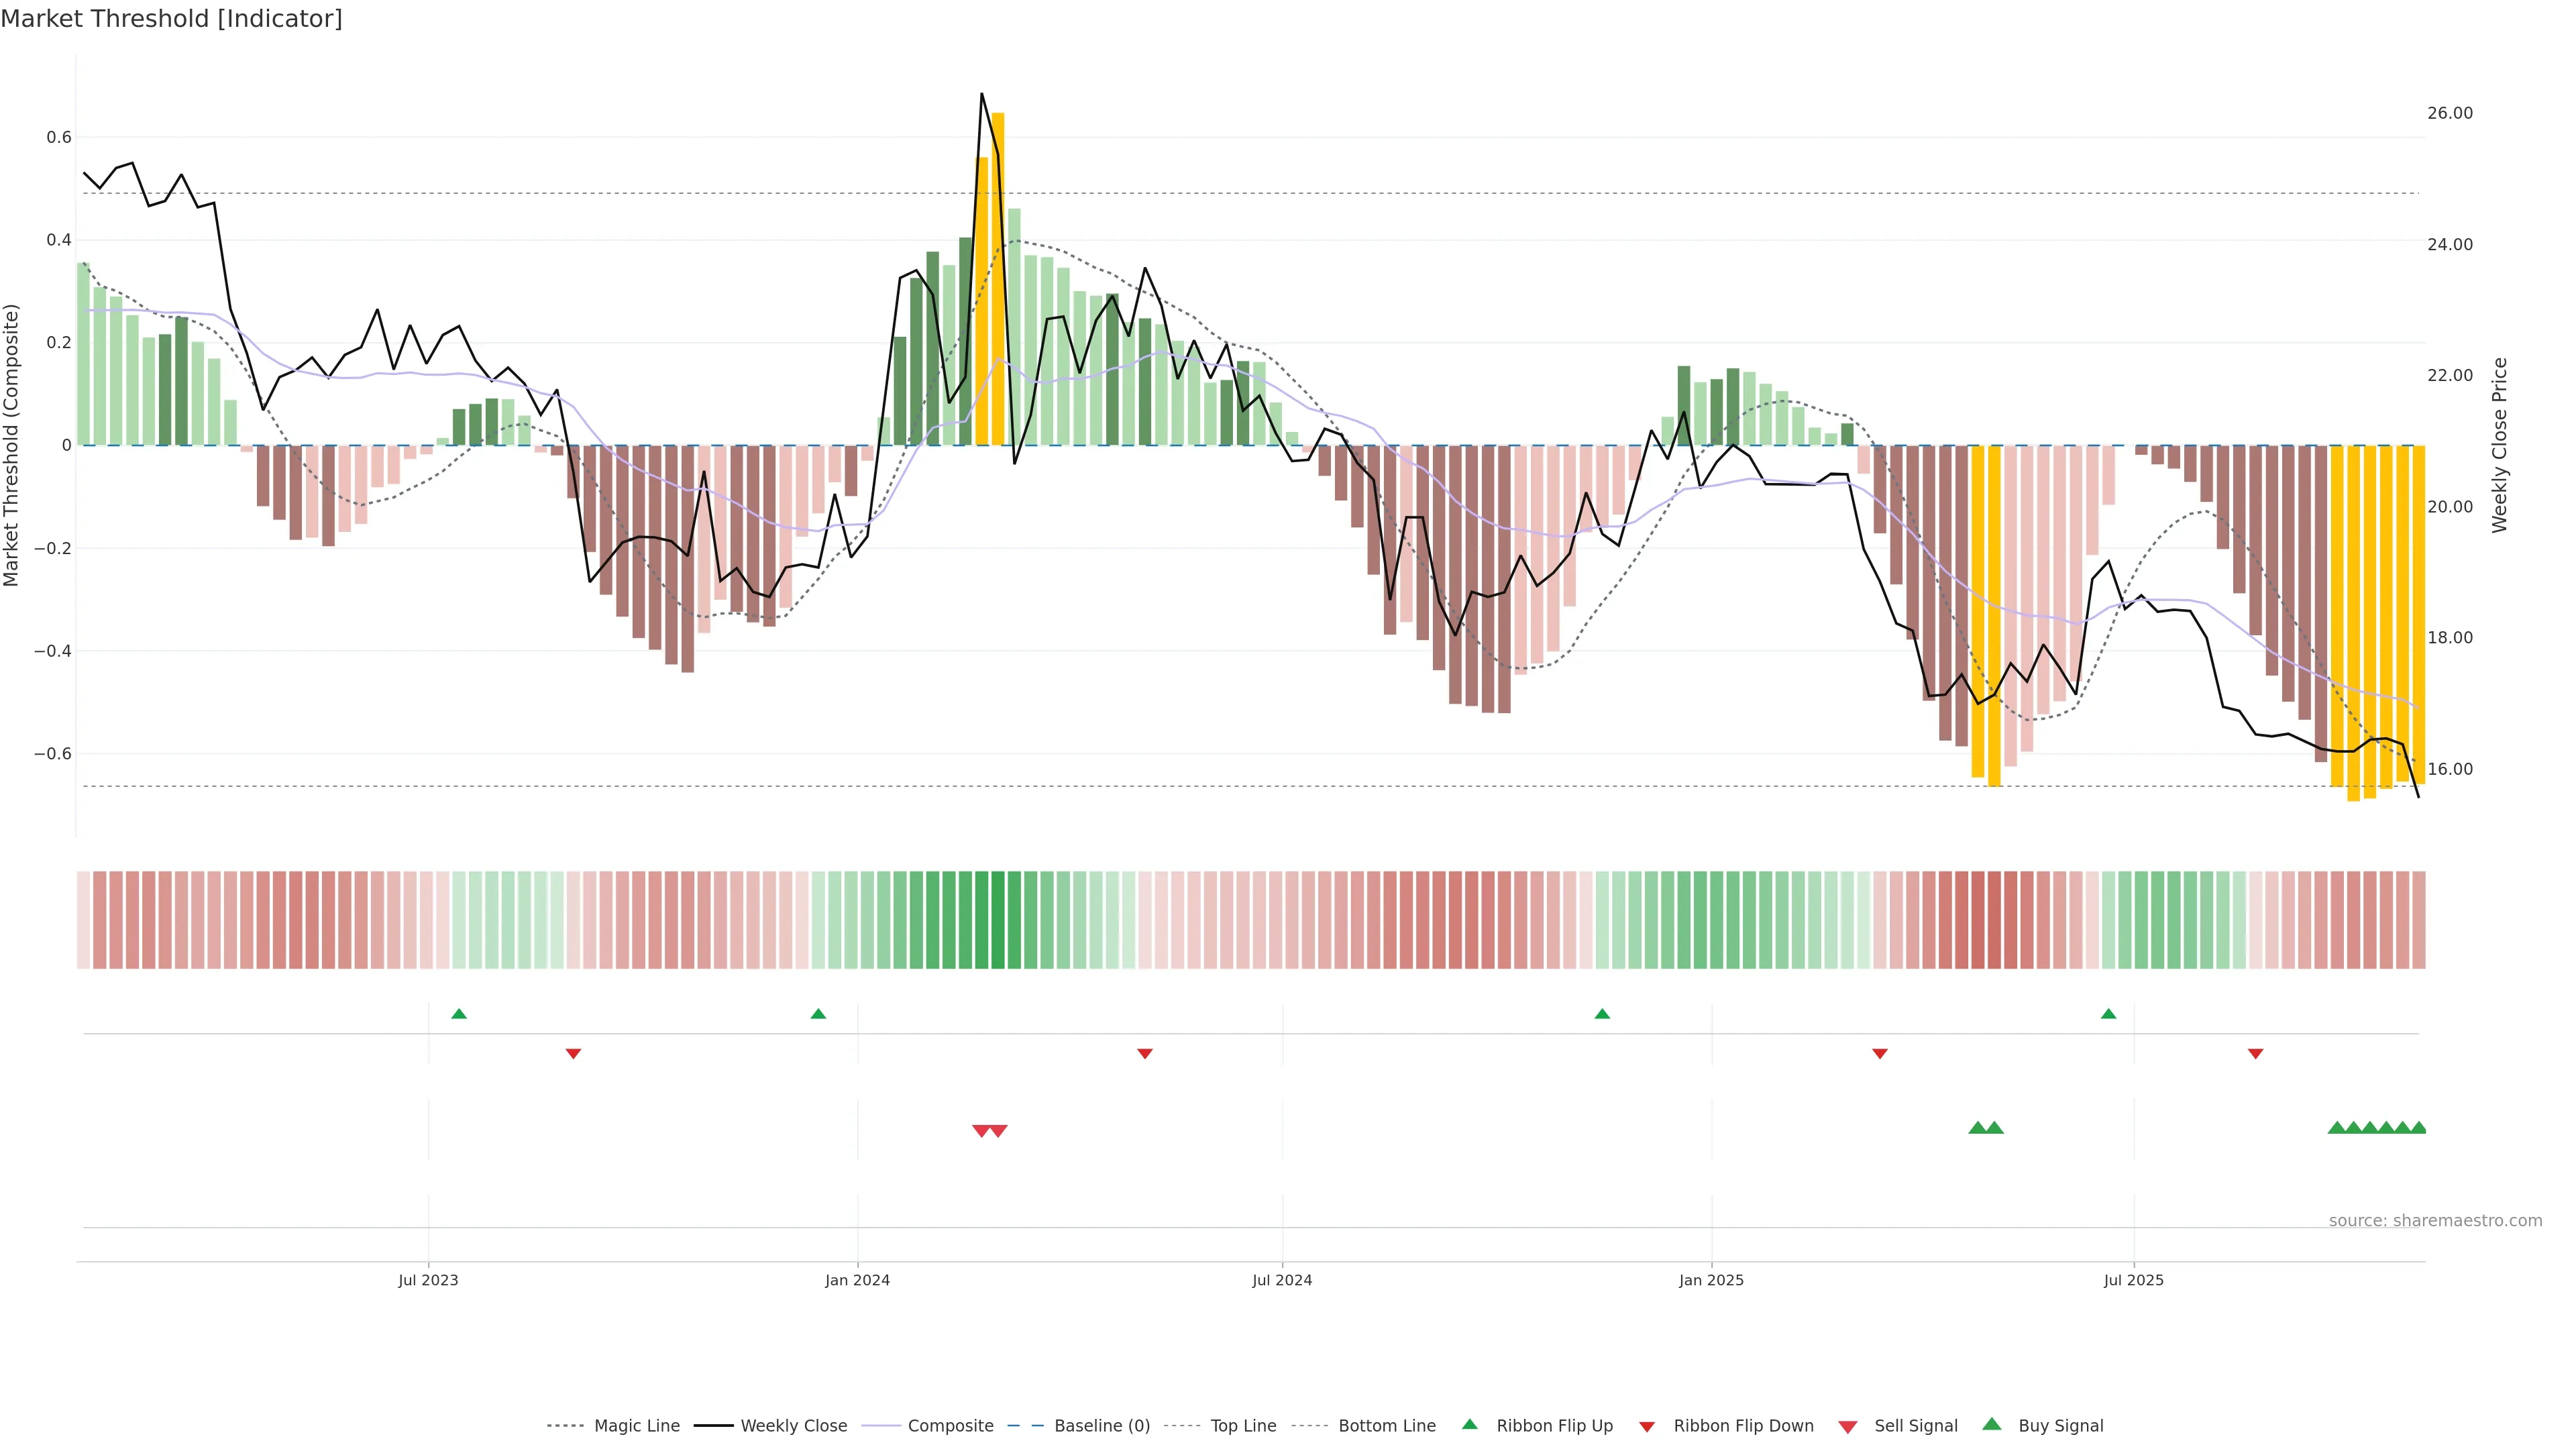
Task: Click the leftmost red sell signal marker
Action: [981, 1131]
